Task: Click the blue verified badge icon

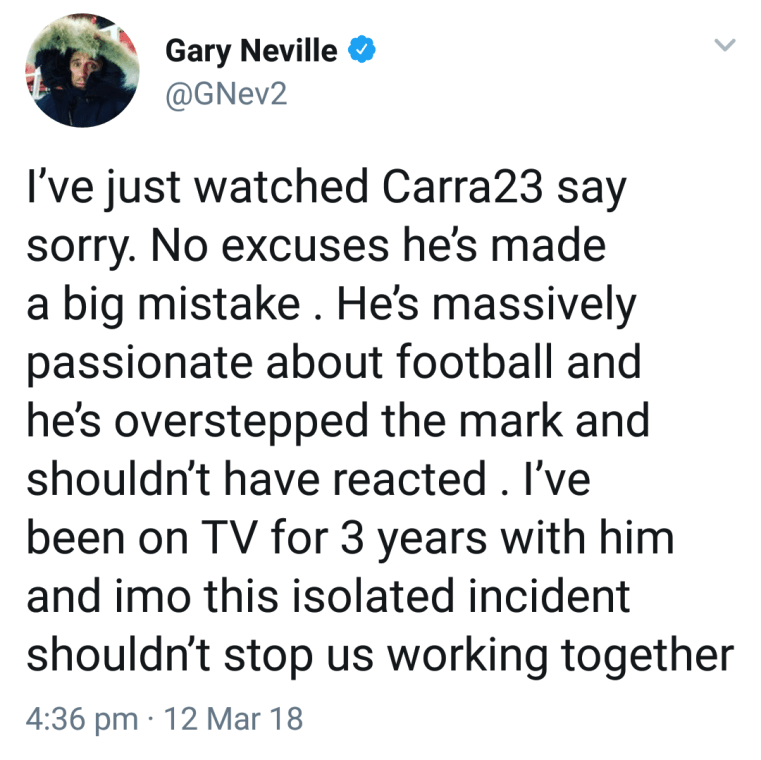Action: [x=361, y=50]
